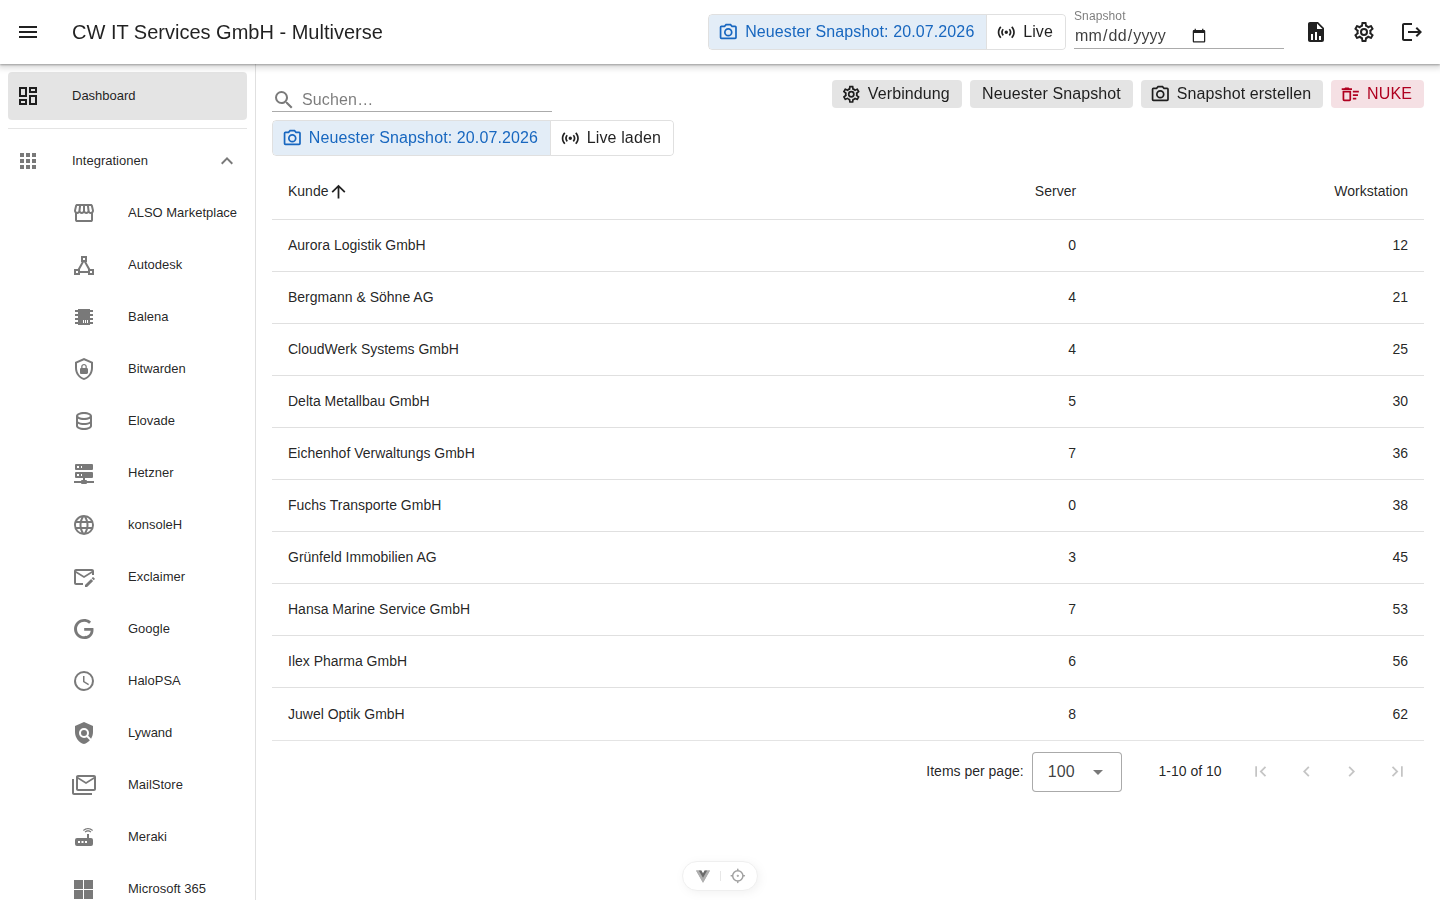Open the ALSO Marketplace integration
The height and width of the screenshot is (900, 1440).
pyautogui.click(x=155, y=213)
